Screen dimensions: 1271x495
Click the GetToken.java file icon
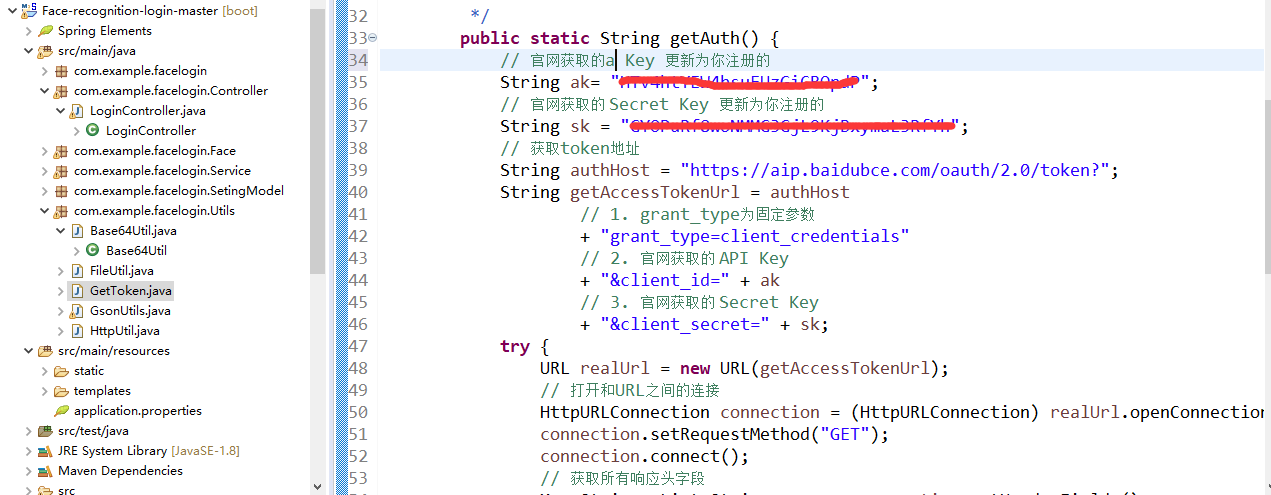point(78,291)
